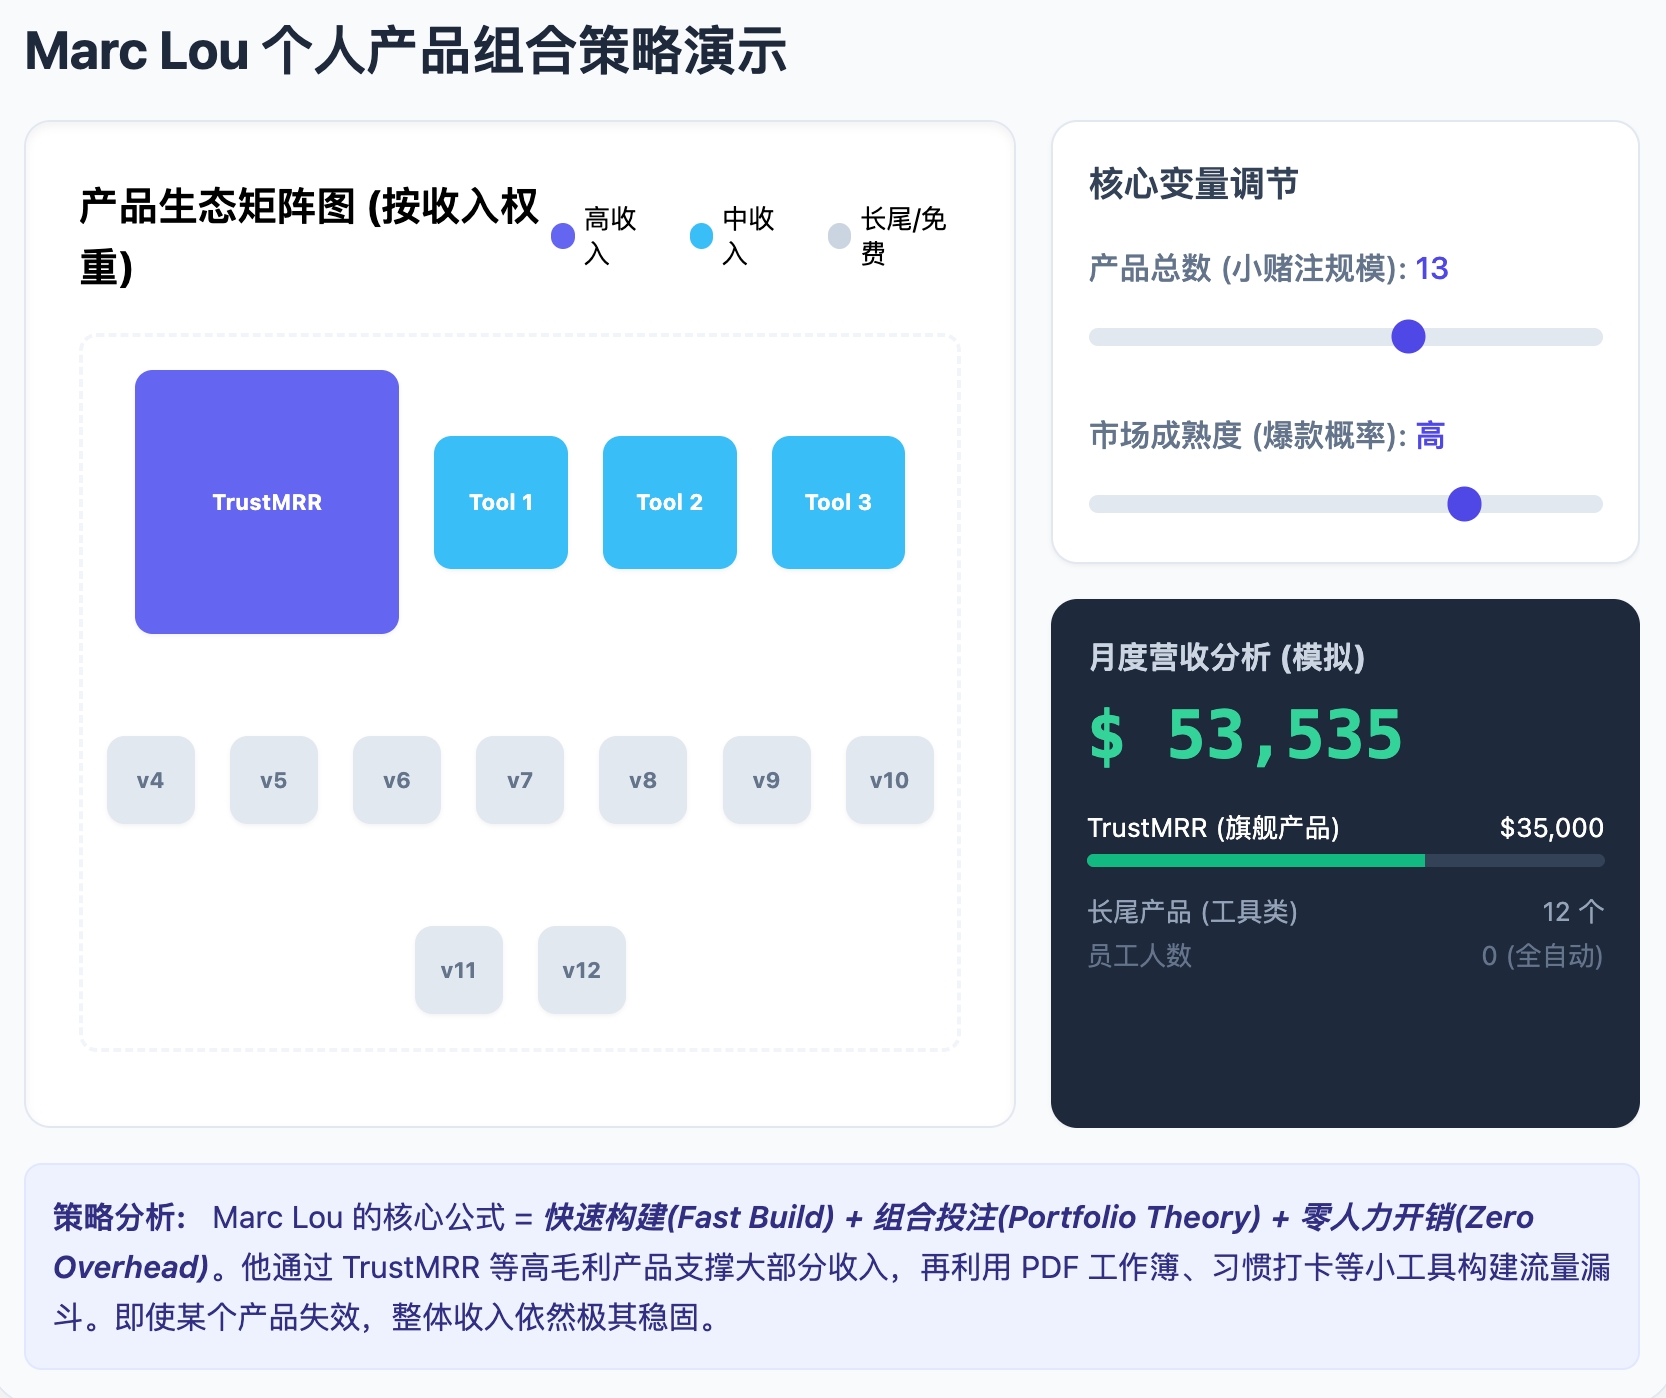Click the TrustMRR revenue progress bar
This screenshot has height=1398, width=1666.
point(1346,860)
